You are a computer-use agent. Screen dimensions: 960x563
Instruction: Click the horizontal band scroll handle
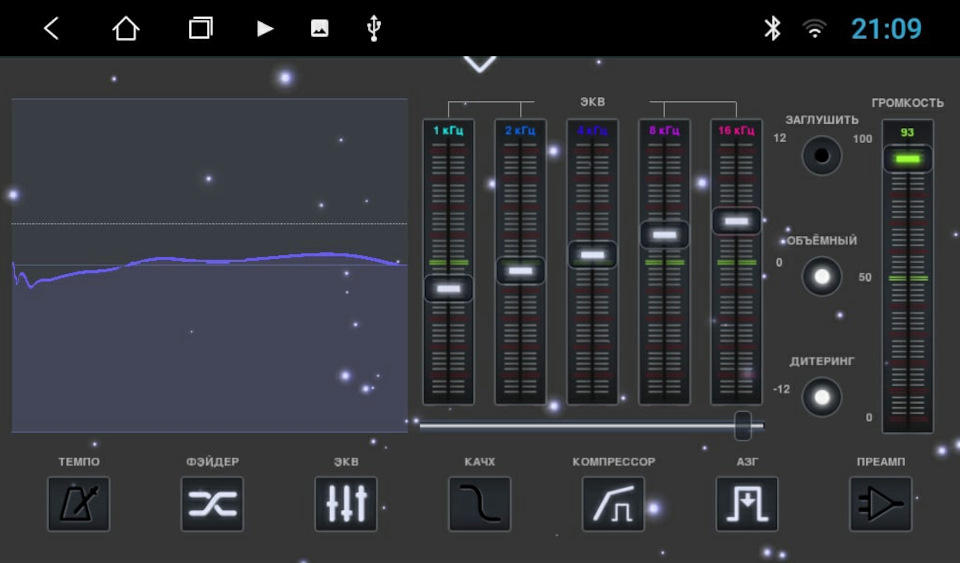pyautogui.click(x=743, y=425)
